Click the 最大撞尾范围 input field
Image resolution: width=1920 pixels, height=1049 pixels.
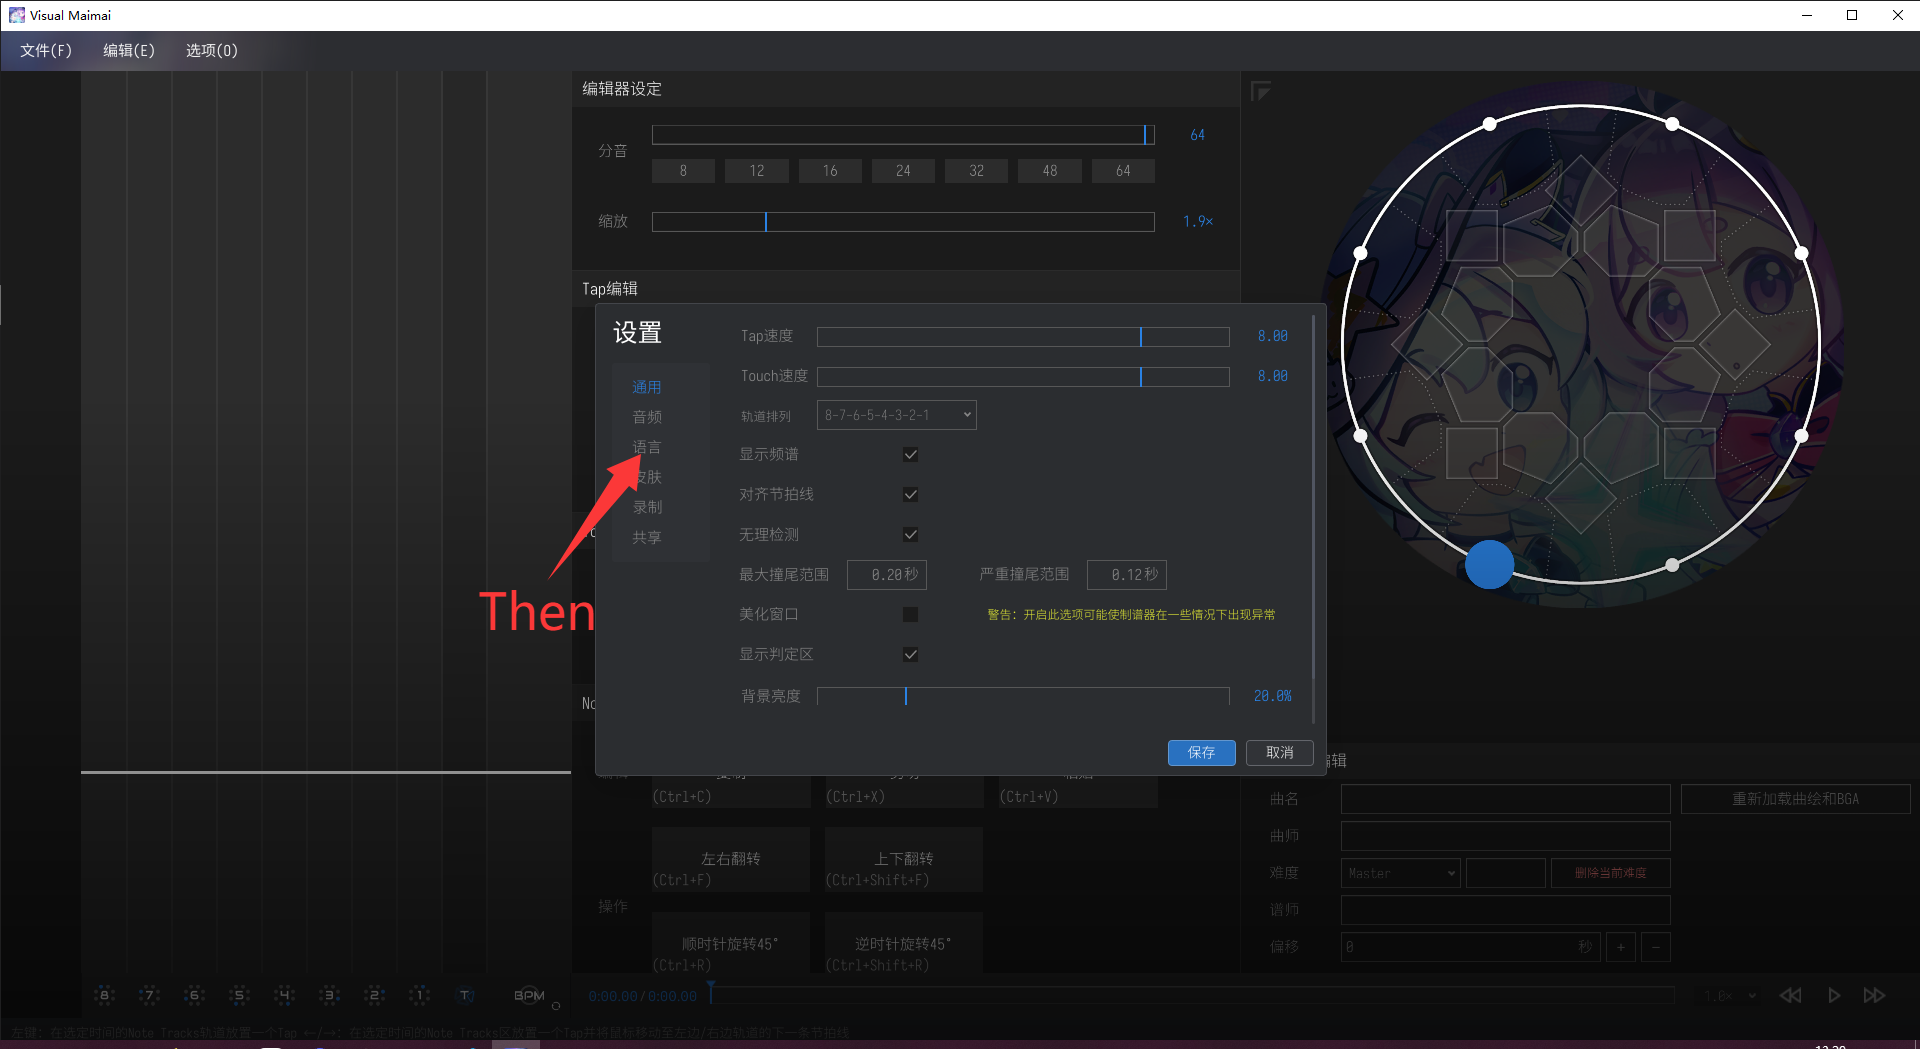point(886,575)
